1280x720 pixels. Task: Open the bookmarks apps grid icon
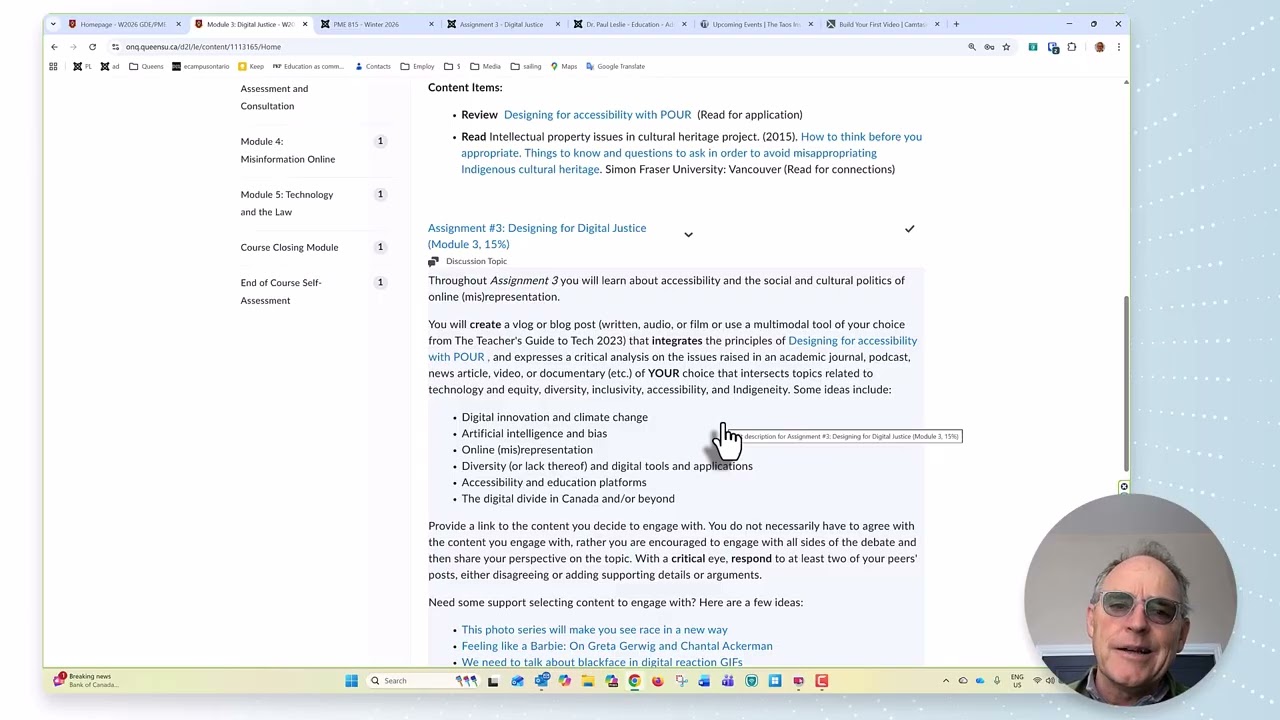pos(53,66)
